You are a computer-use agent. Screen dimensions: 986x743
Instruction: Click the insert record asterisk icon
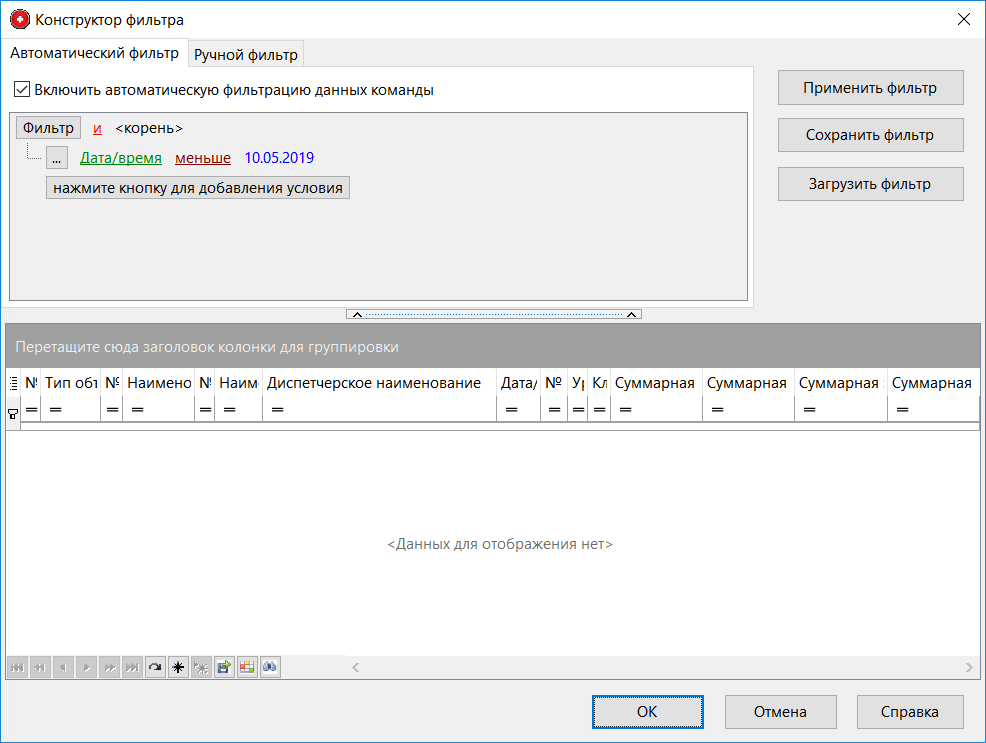[x=178, y=667]
